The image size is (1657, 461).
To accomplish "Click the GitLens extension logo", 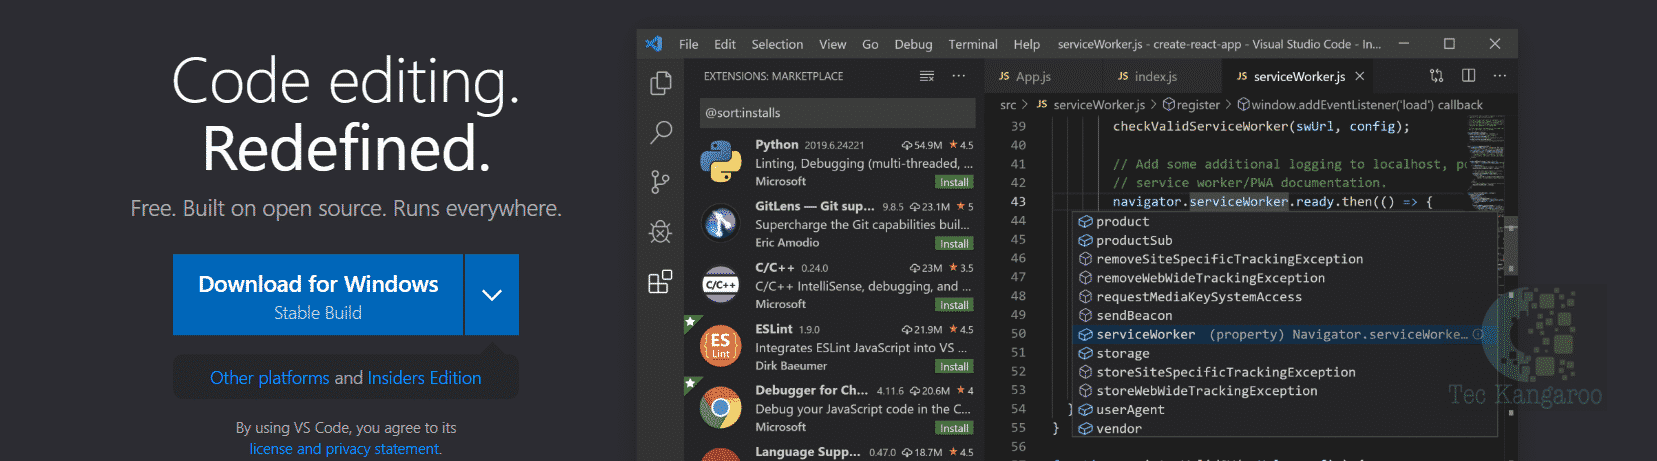I will coord(720,224).
